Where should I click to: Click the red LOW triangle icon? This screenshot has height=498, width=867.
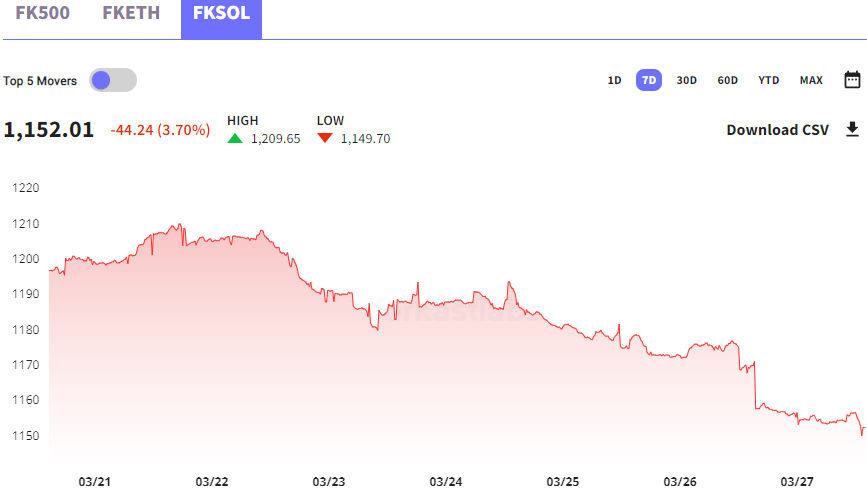[324, 139]
